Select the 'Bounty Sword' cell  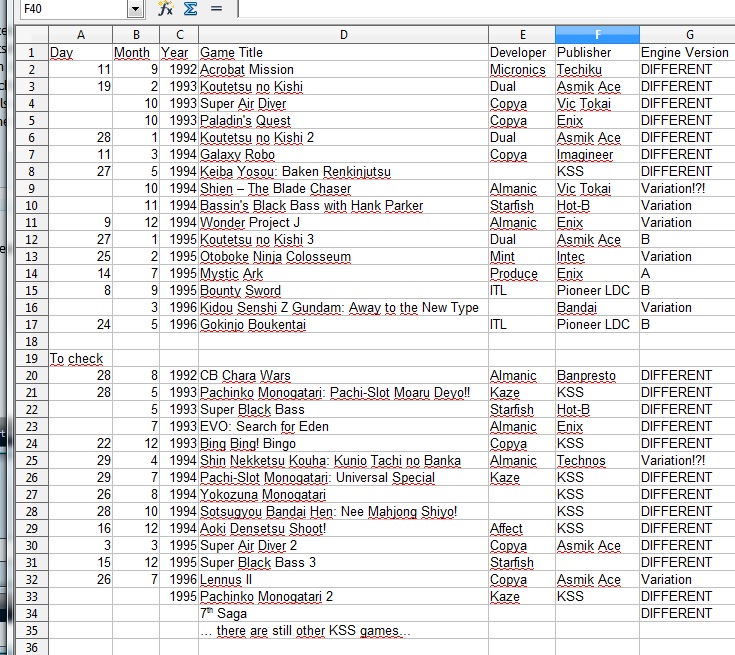(x=344, y=290)
